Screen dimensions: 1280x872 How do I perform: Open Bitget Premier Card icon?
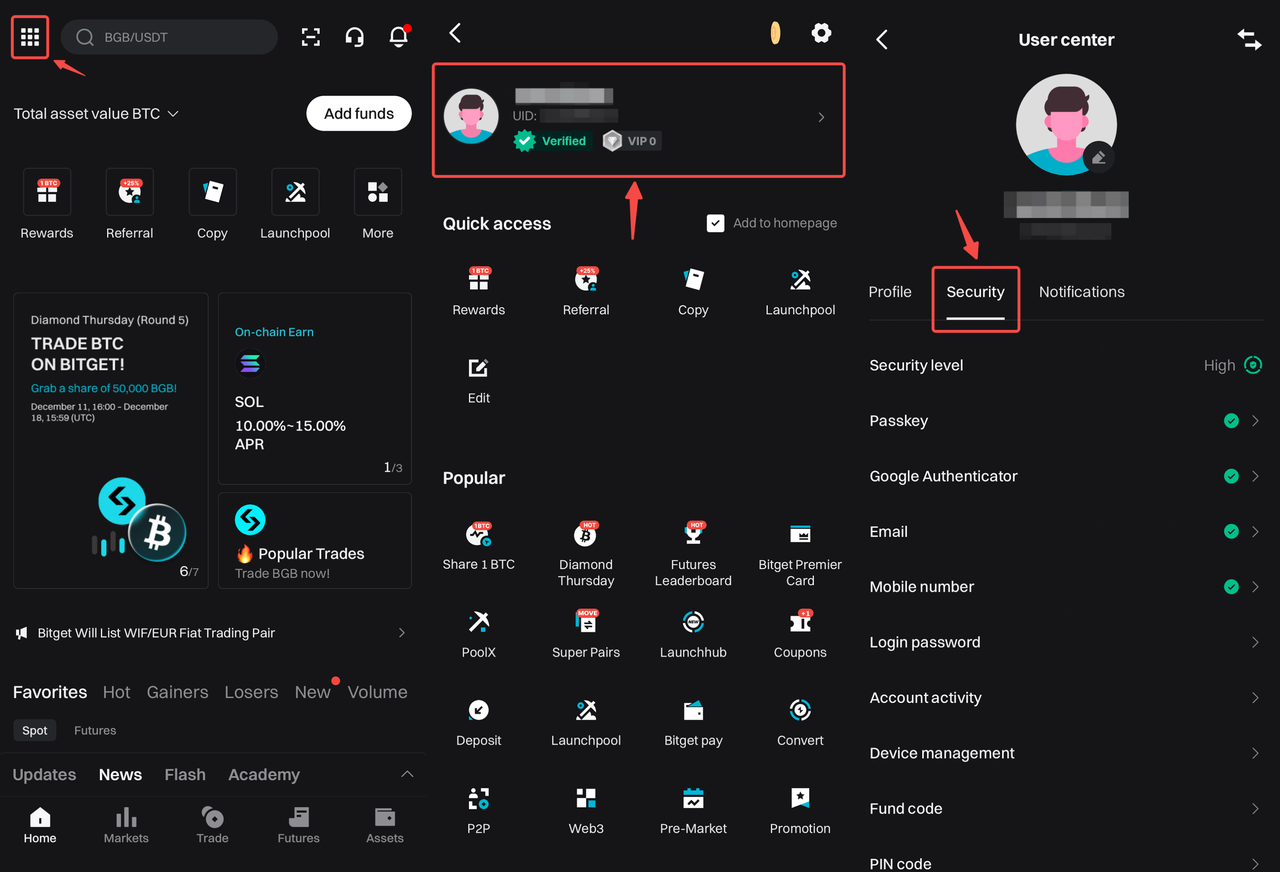click(x=800, y=535)
